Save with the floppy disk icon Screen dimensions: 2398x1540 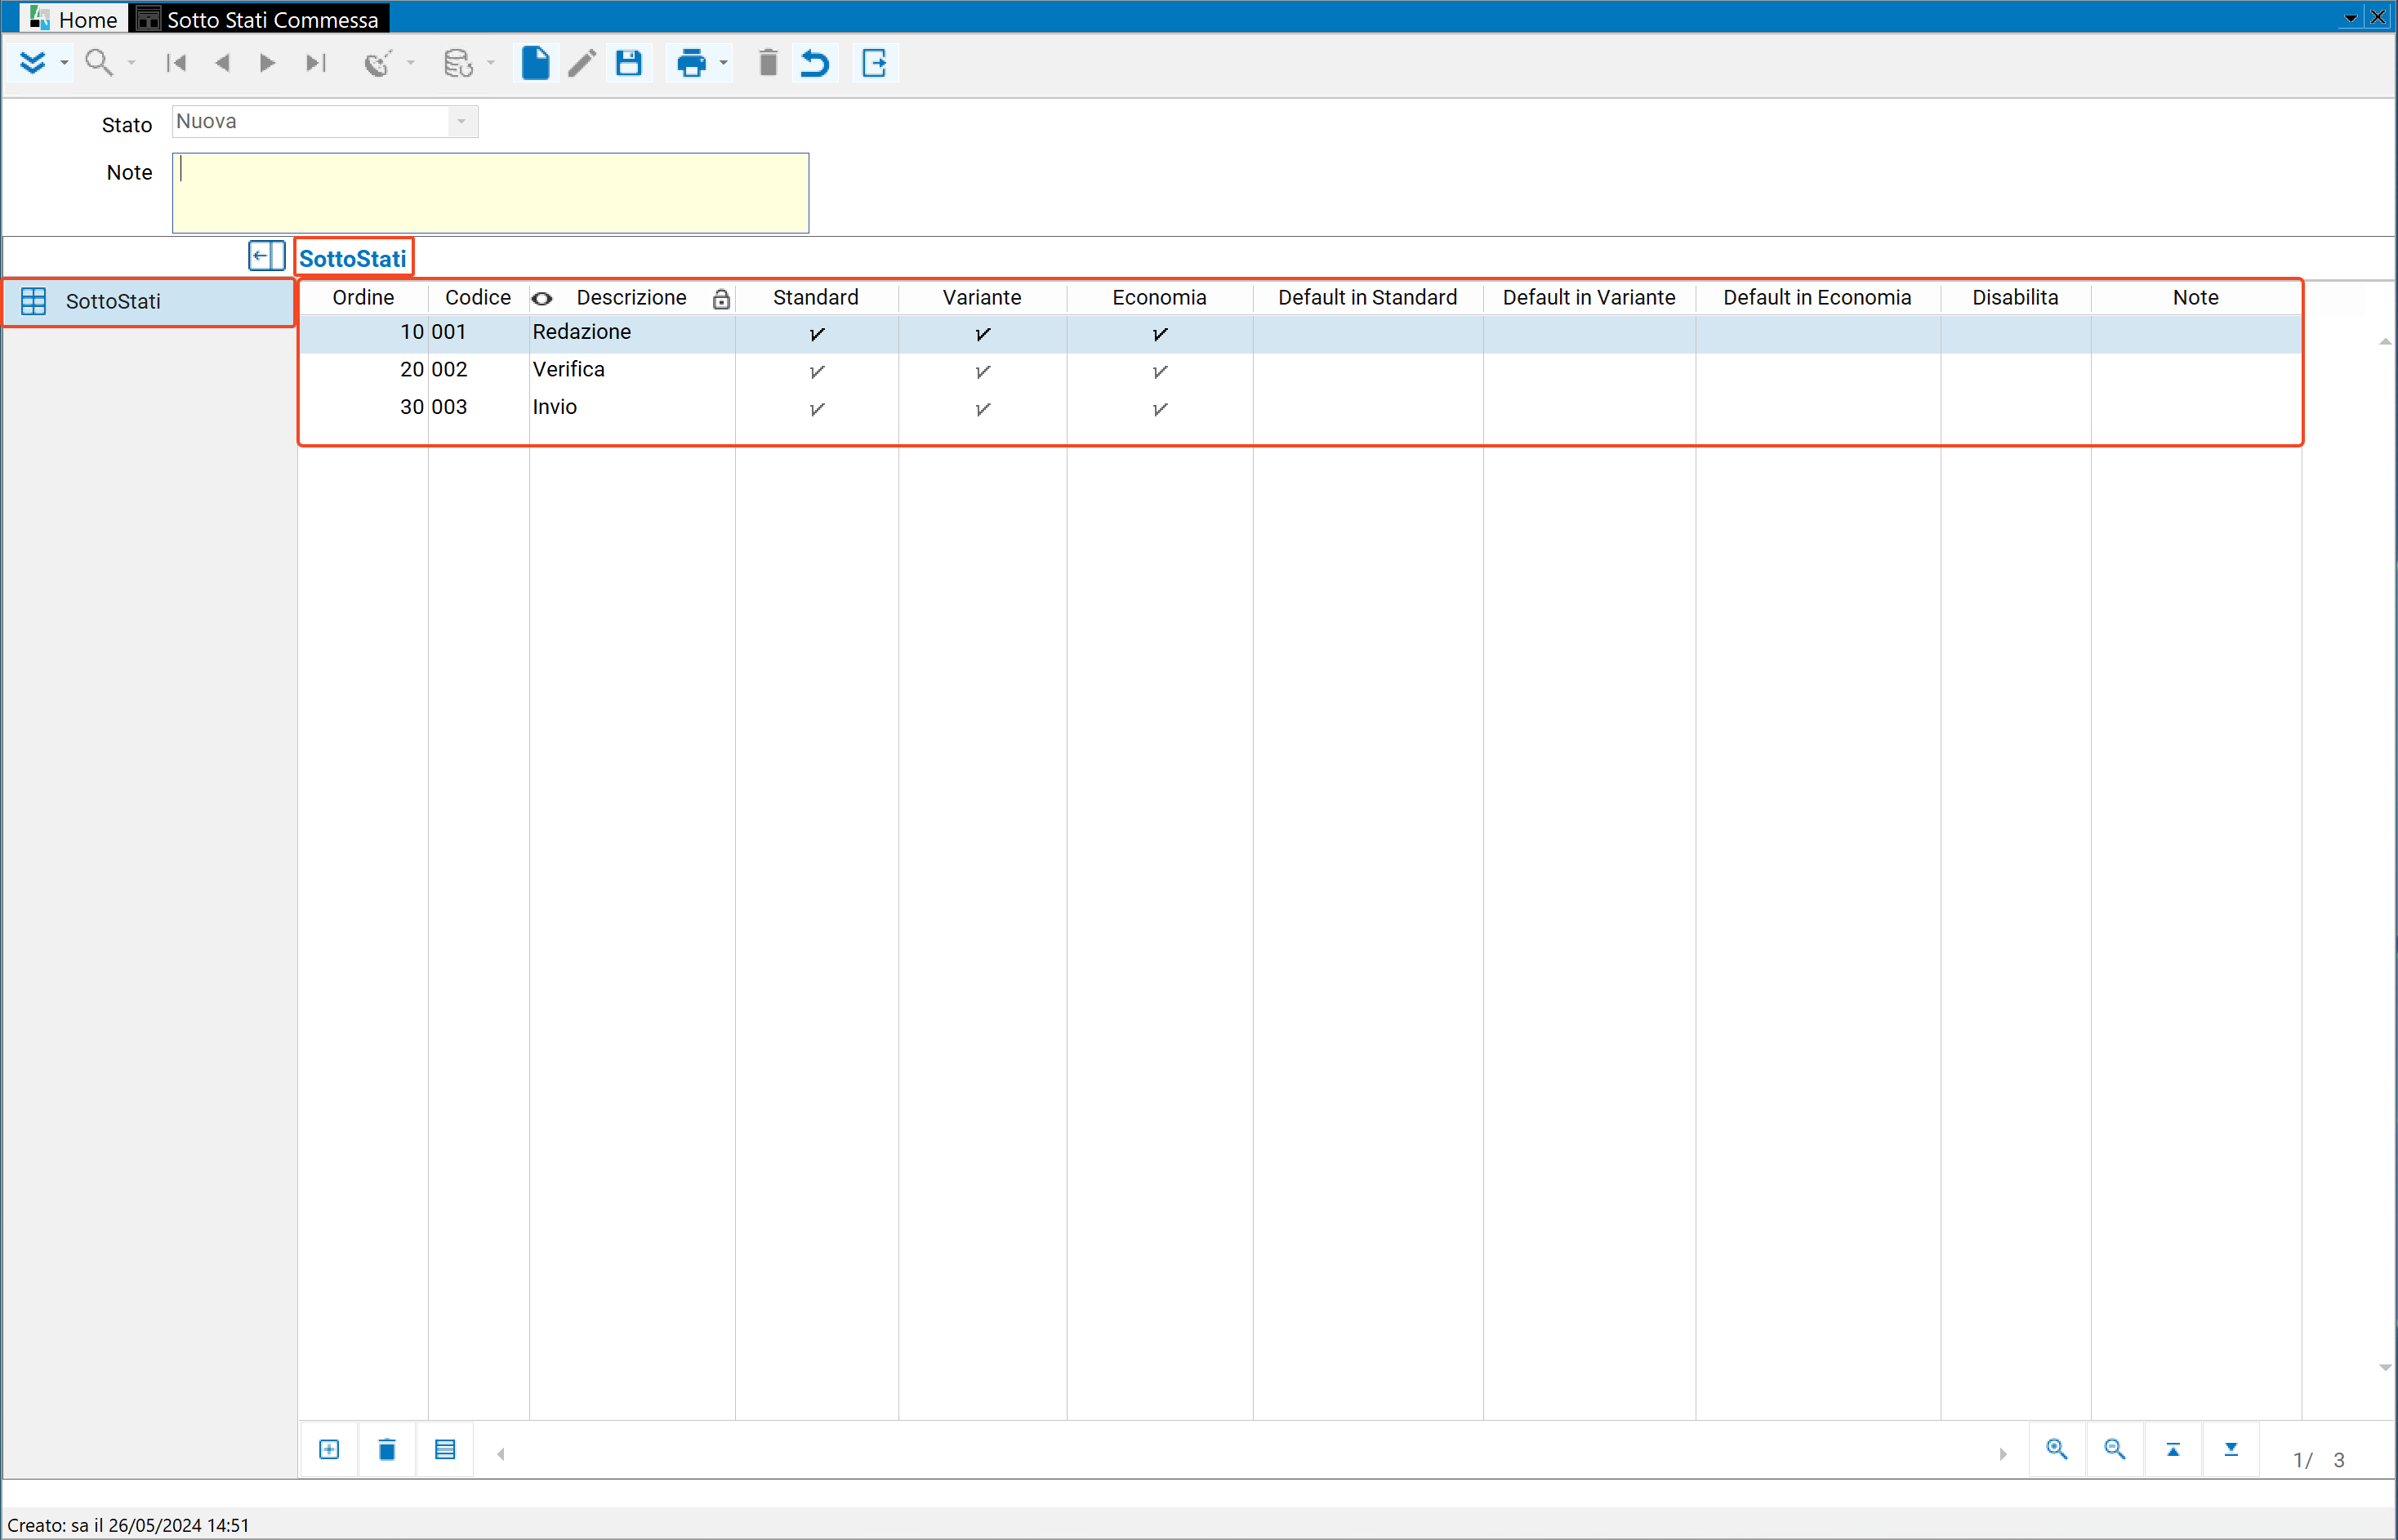[628, 63]
